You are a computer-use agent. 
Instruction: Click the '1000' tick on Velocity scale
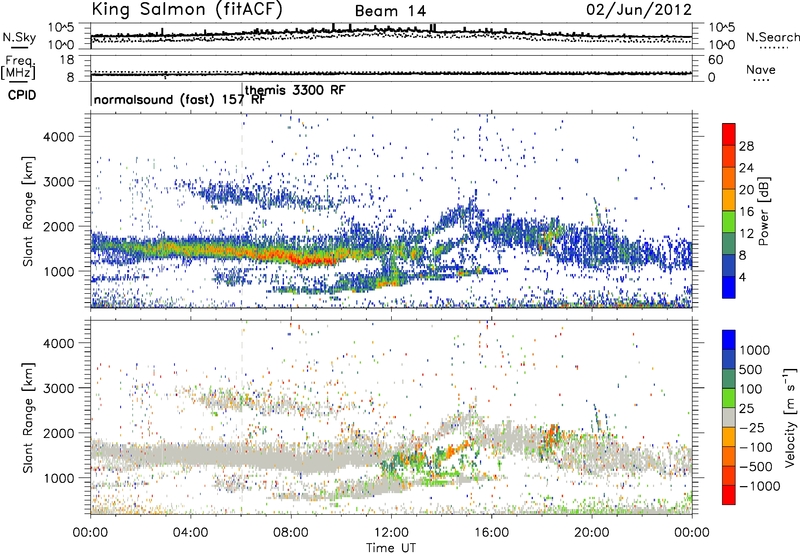click(x=754, y=350)
